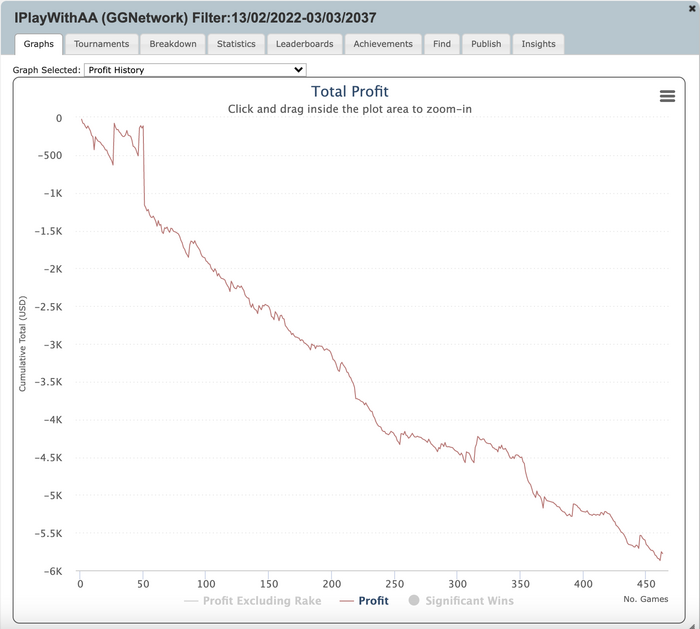The width and height of the screenshot is (700, 629).
Task: Click the 450 x-axis label
Action: pyautogui.click(x=646, y=584)
